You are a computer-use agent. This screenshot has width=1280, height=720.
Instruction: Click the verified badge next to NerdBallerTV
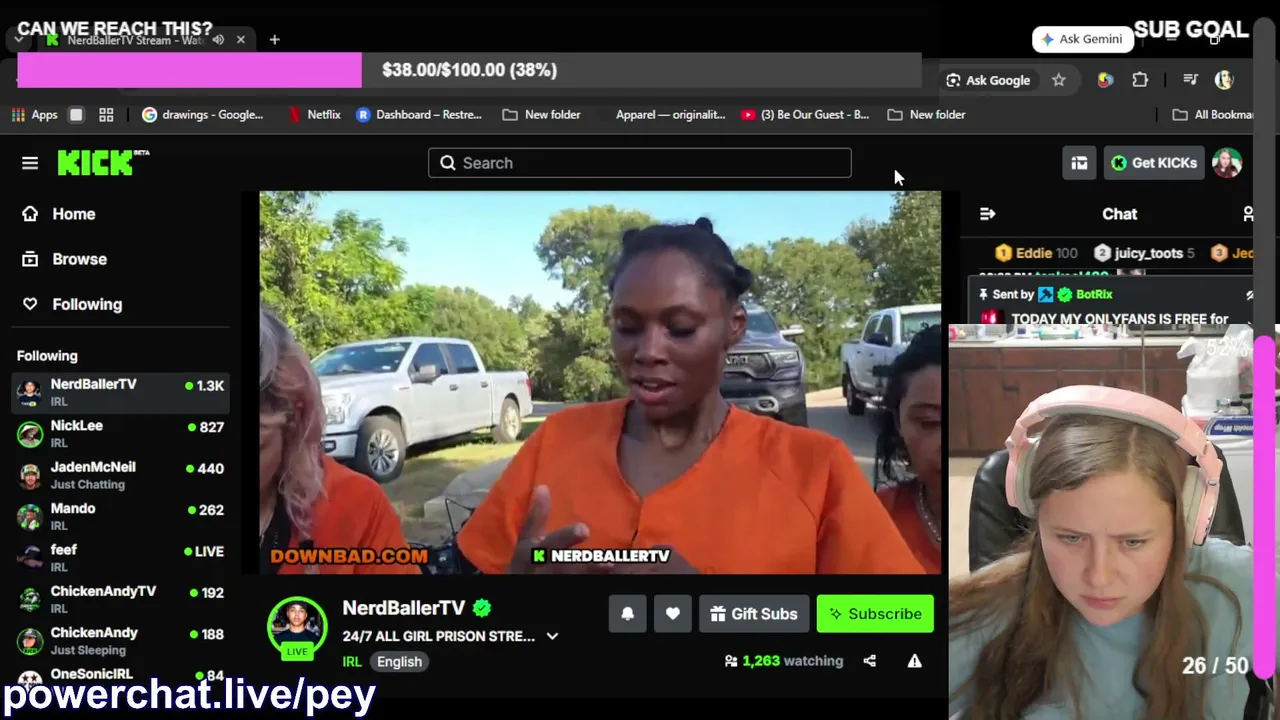[x=482, y=608]
